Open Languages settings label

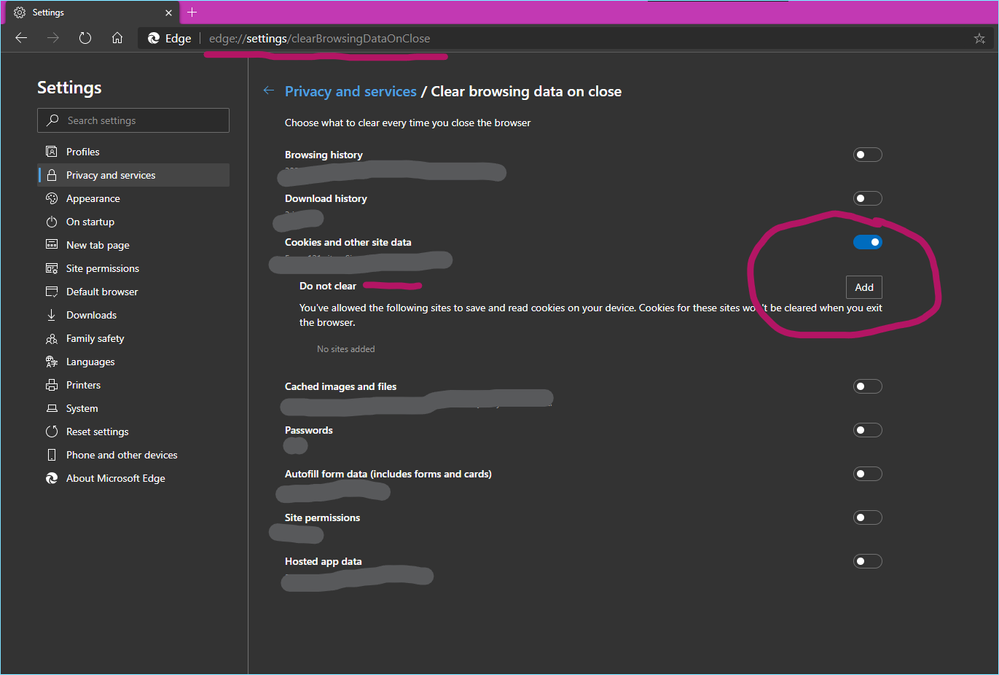(x=90, y=361)
